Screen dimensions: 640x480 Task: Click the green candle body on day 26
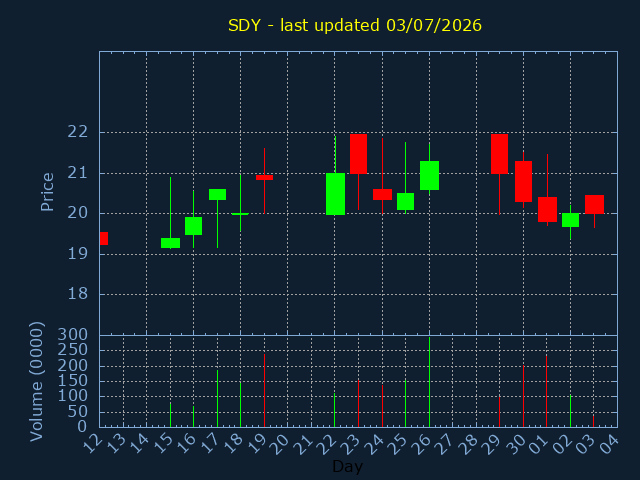click(x=429, y=176)
